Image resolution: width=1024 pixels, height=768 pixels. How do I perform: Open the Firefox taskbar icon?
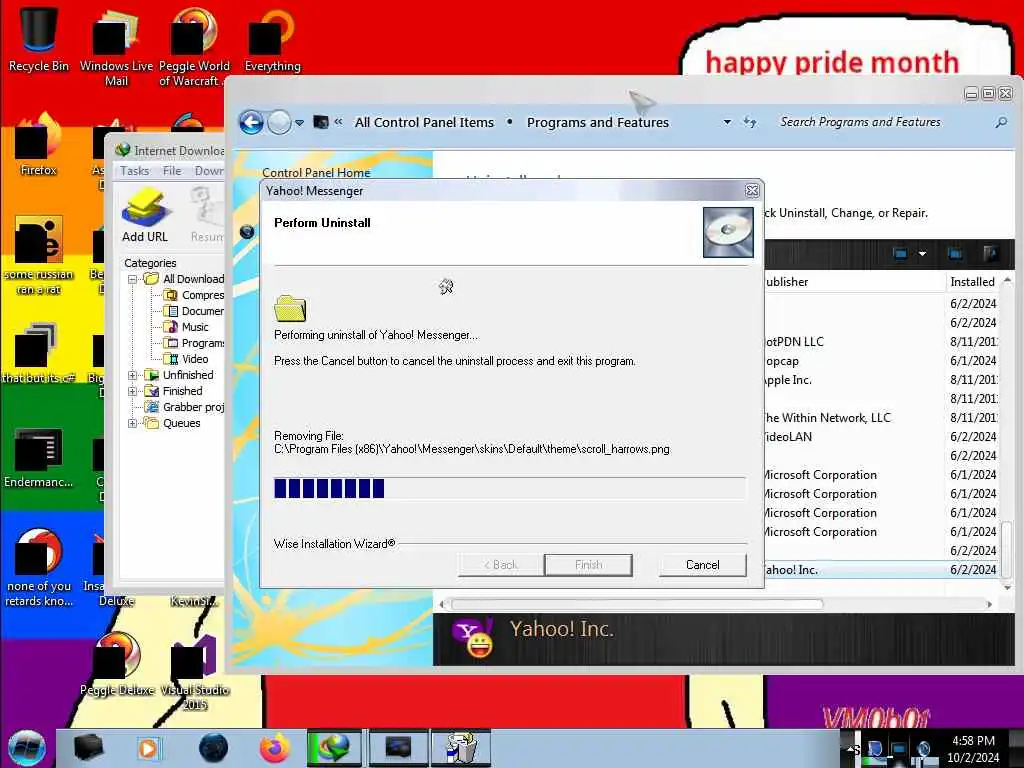coord(274,748)
